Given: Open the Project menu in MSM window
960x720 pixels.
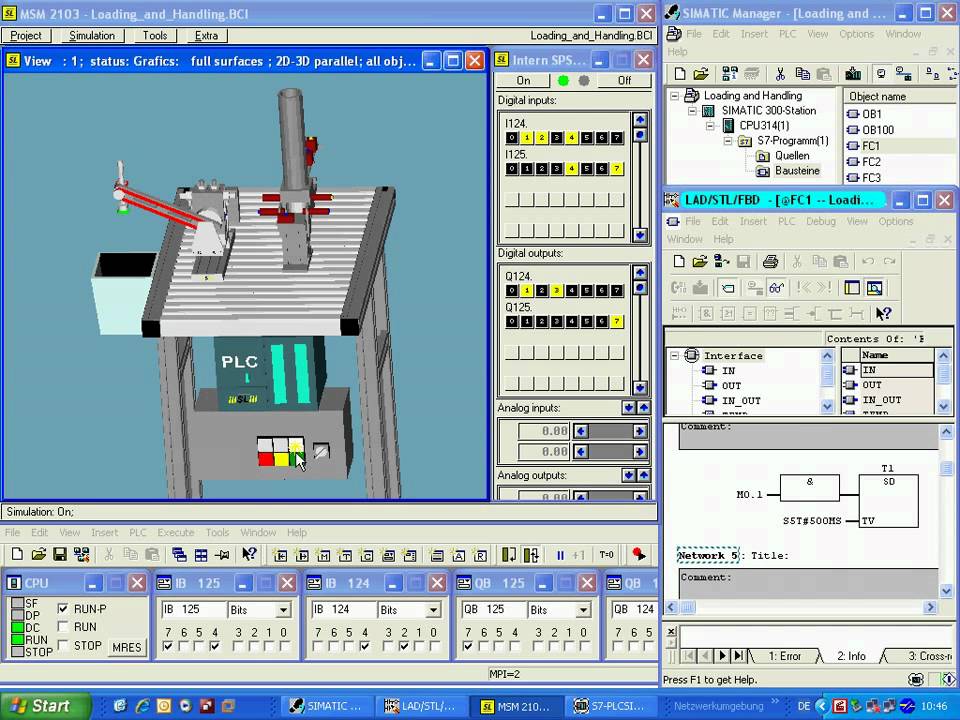Looking at the screenshot, I should [26, 36].
